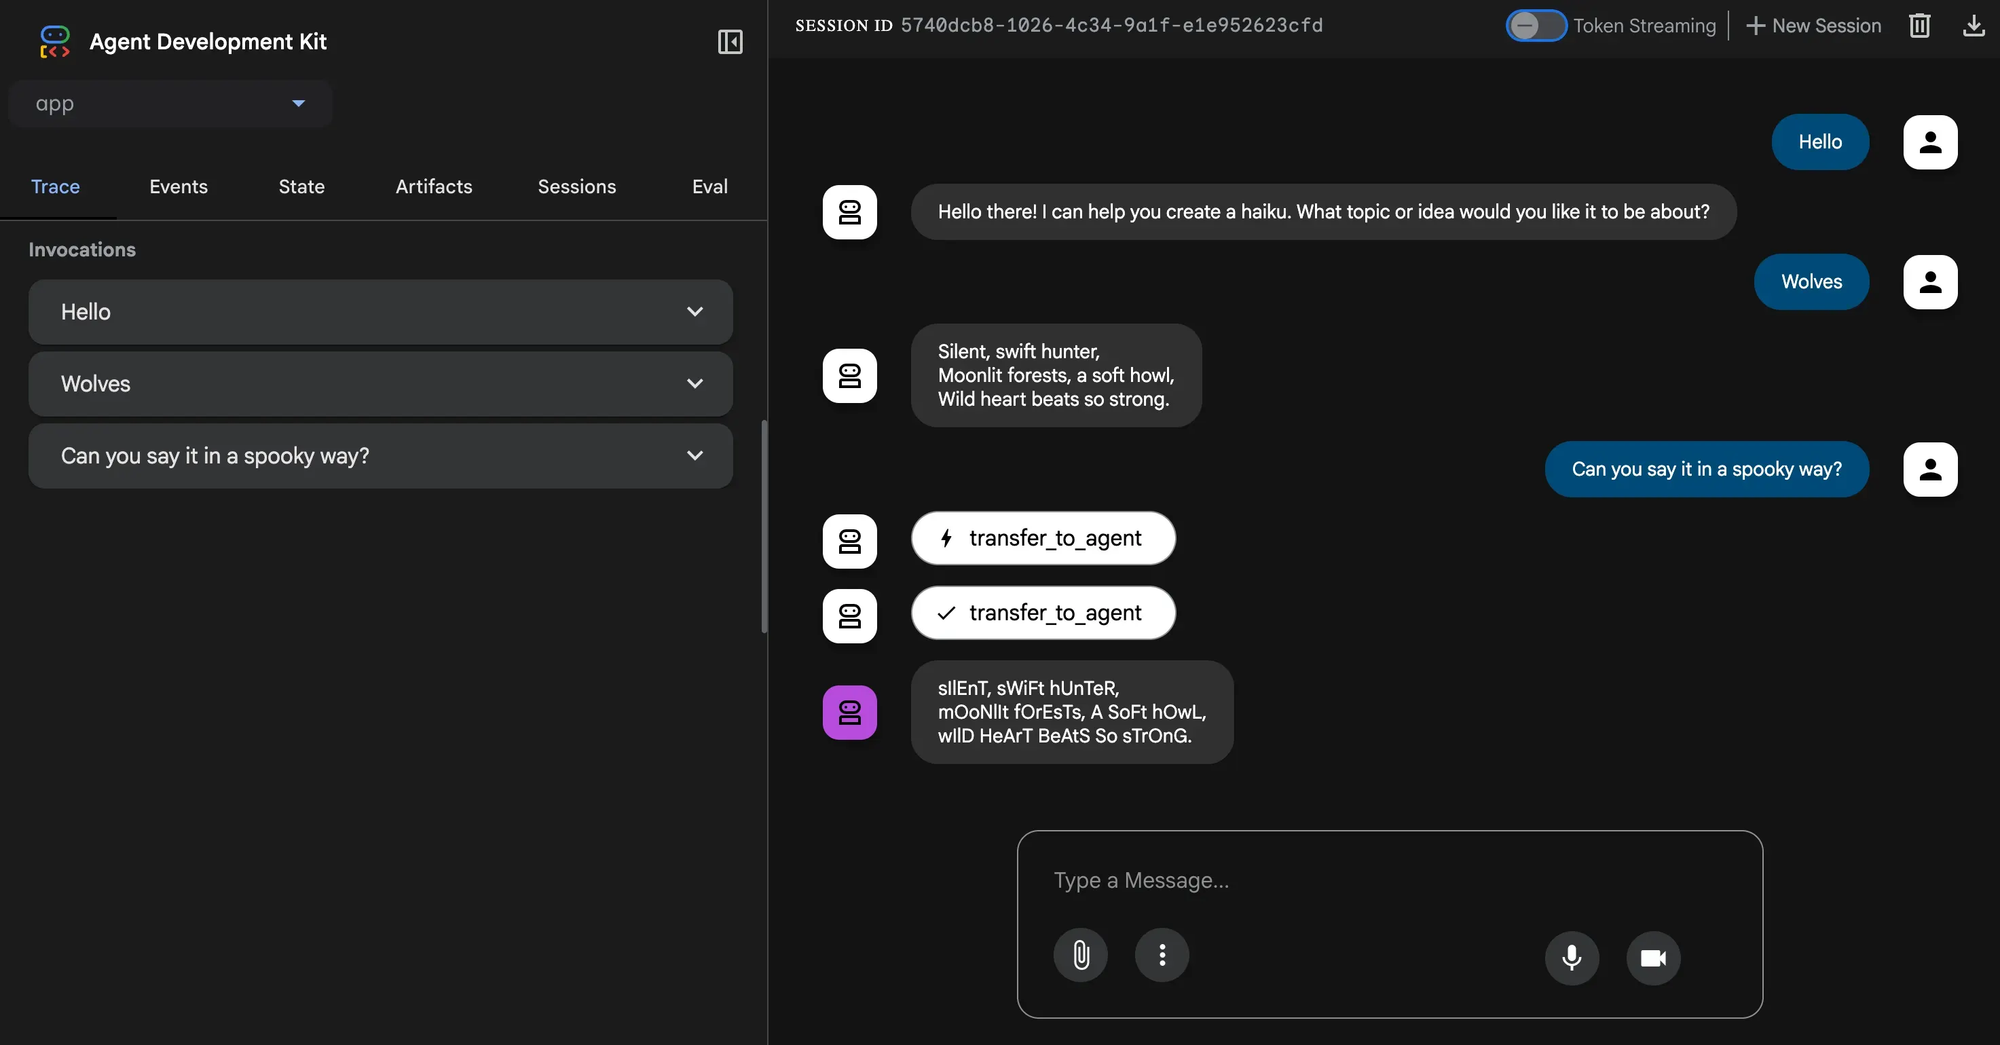Start a New Session

[x=1813, y=26]
